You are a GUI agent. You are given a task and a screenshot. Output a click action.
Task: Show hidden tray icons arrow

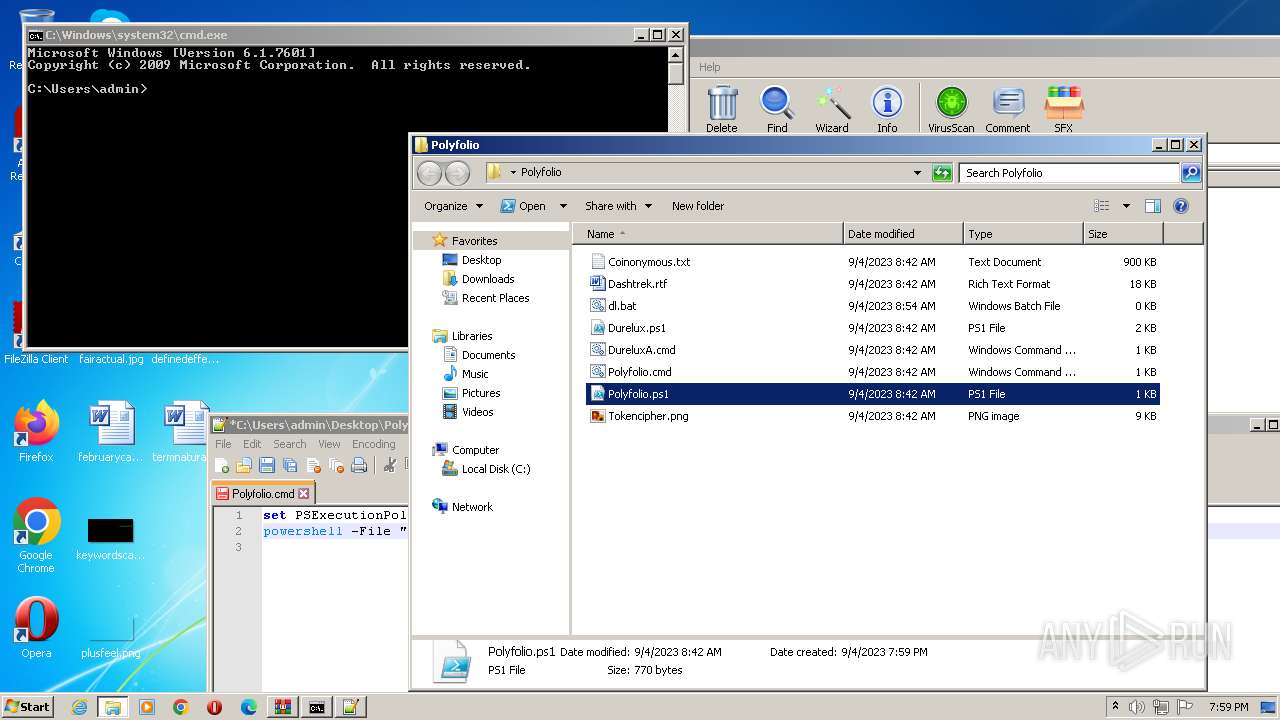[x=1116, y=707]
